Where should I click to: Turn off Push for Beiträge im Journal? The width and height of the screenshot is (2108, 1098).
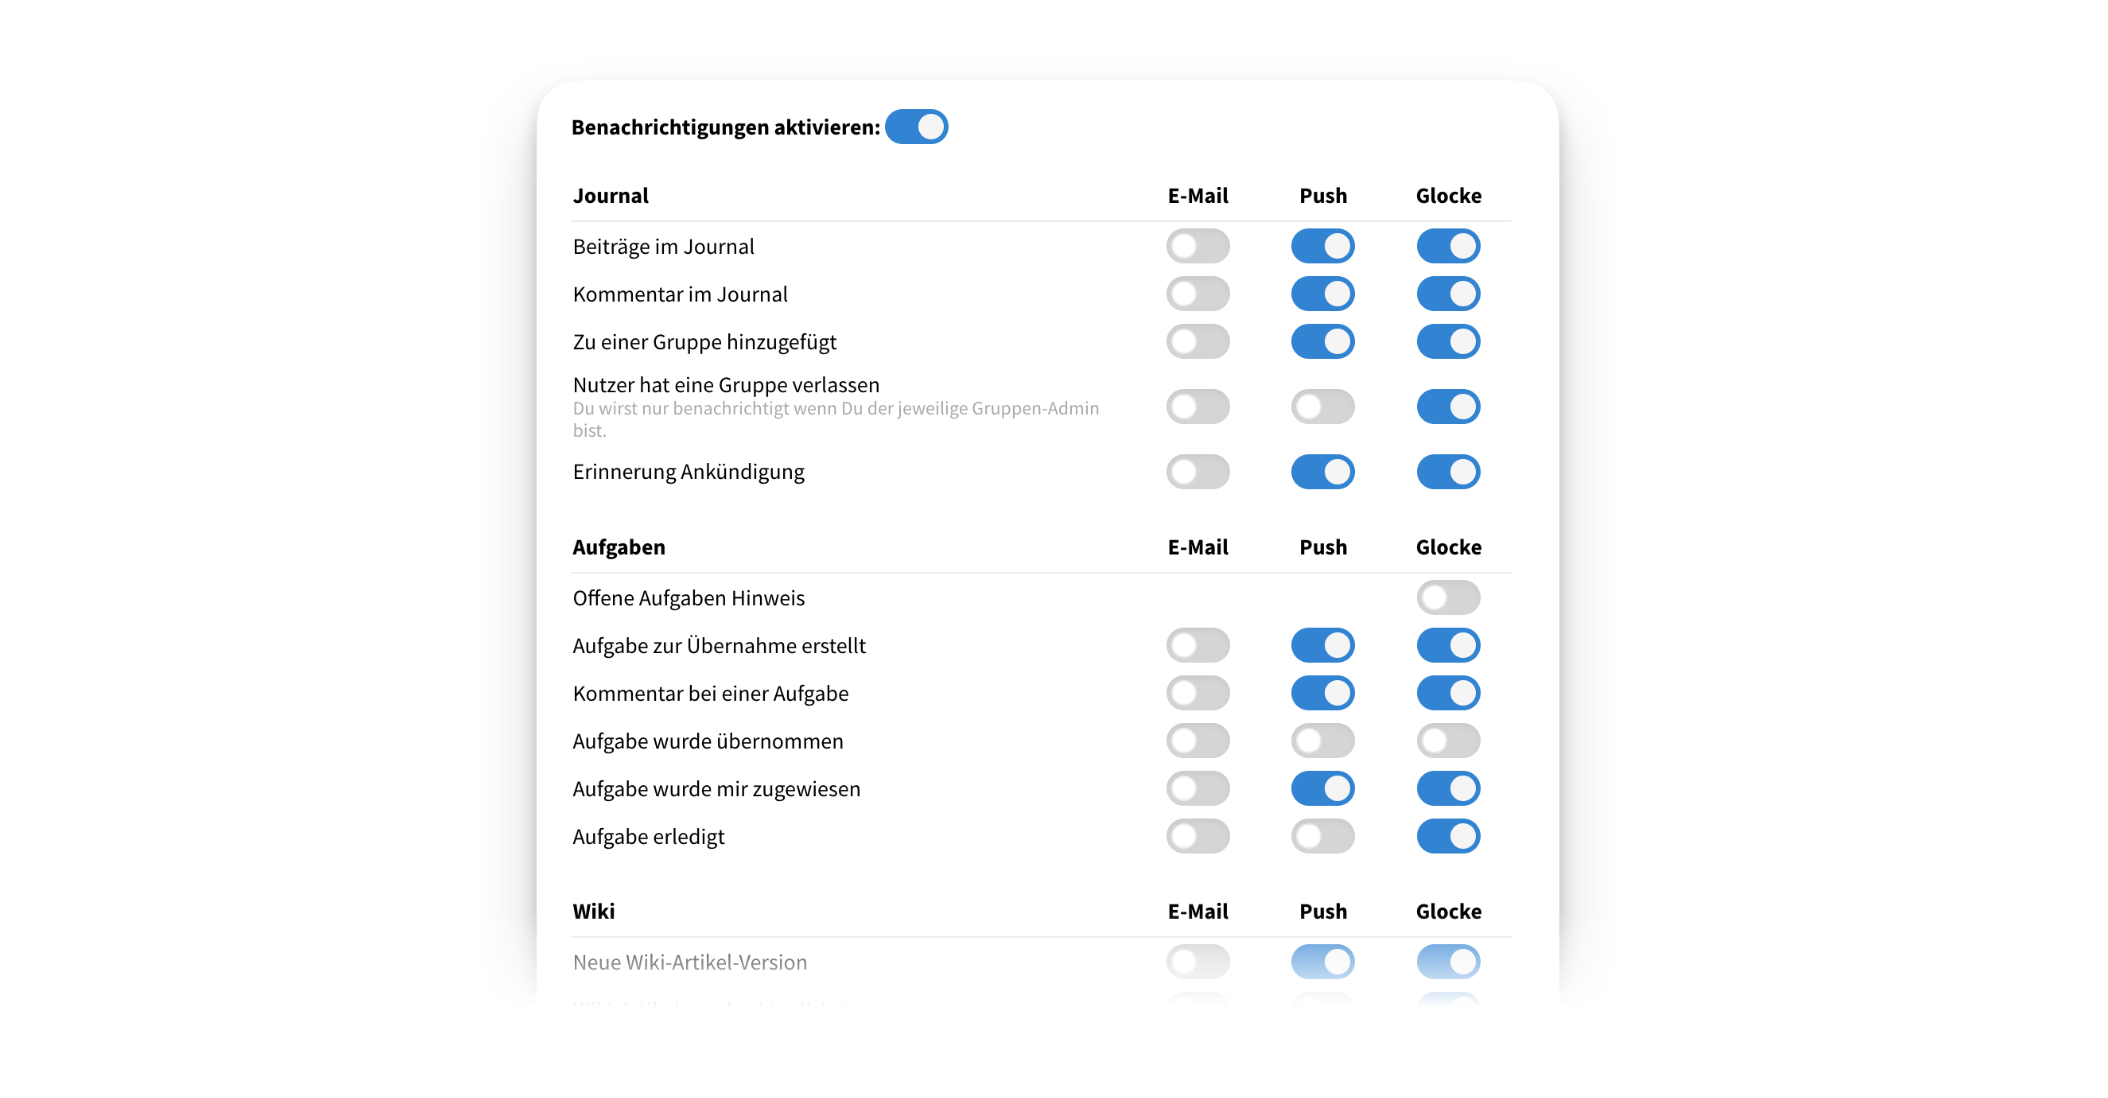pos(1322,246)
